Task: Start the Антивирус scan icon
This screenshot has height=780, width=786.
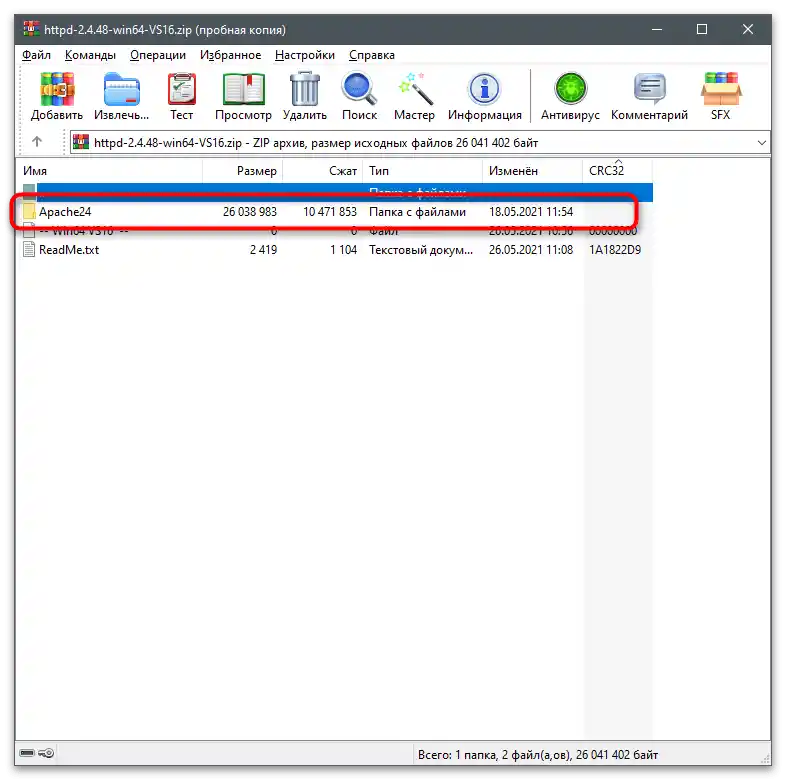Action: pos(570,89)
